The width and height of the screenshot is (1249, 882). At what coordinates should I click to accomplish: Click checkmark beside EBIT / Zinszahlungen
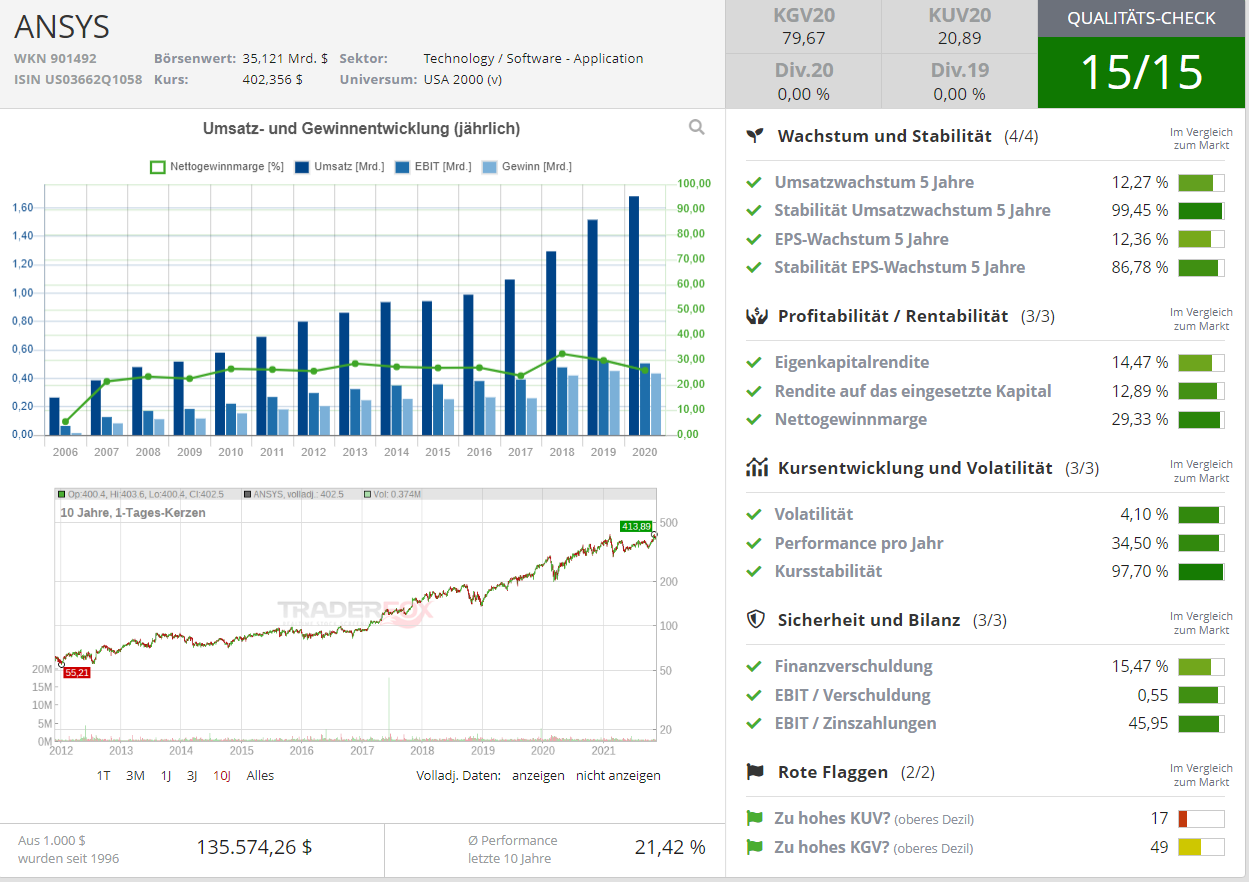[754, 723]
